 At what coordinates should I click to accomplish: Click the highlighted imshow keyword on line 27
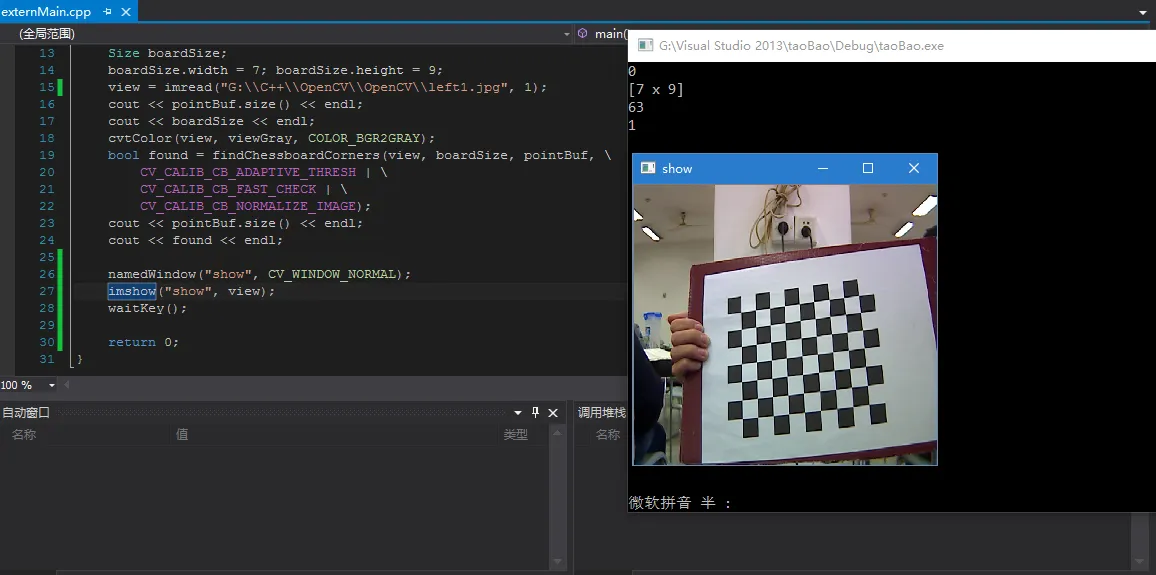point(132,291)
